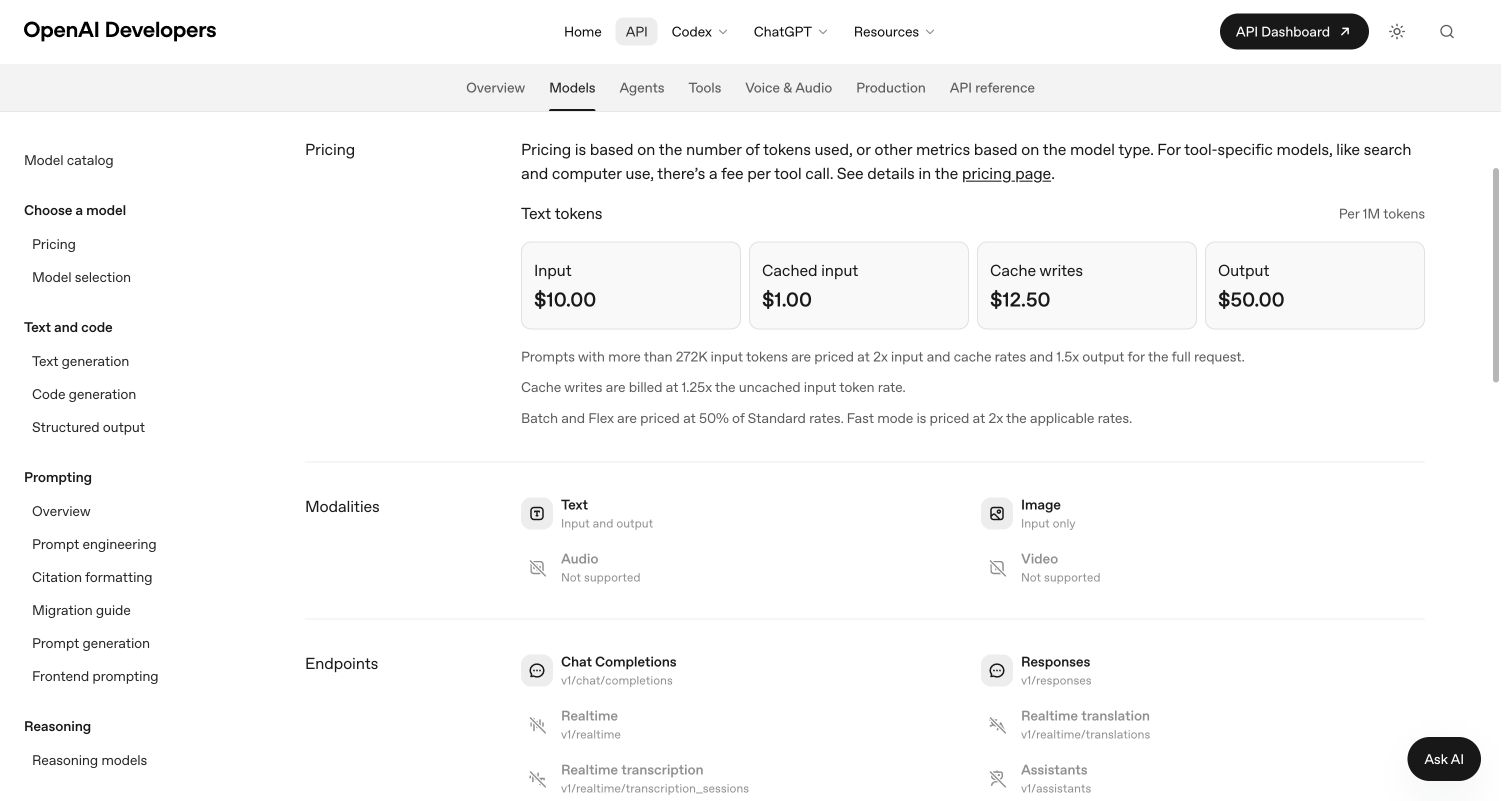Click the Responses endpoint icon

pyautogui.click(x=997, y=671)
